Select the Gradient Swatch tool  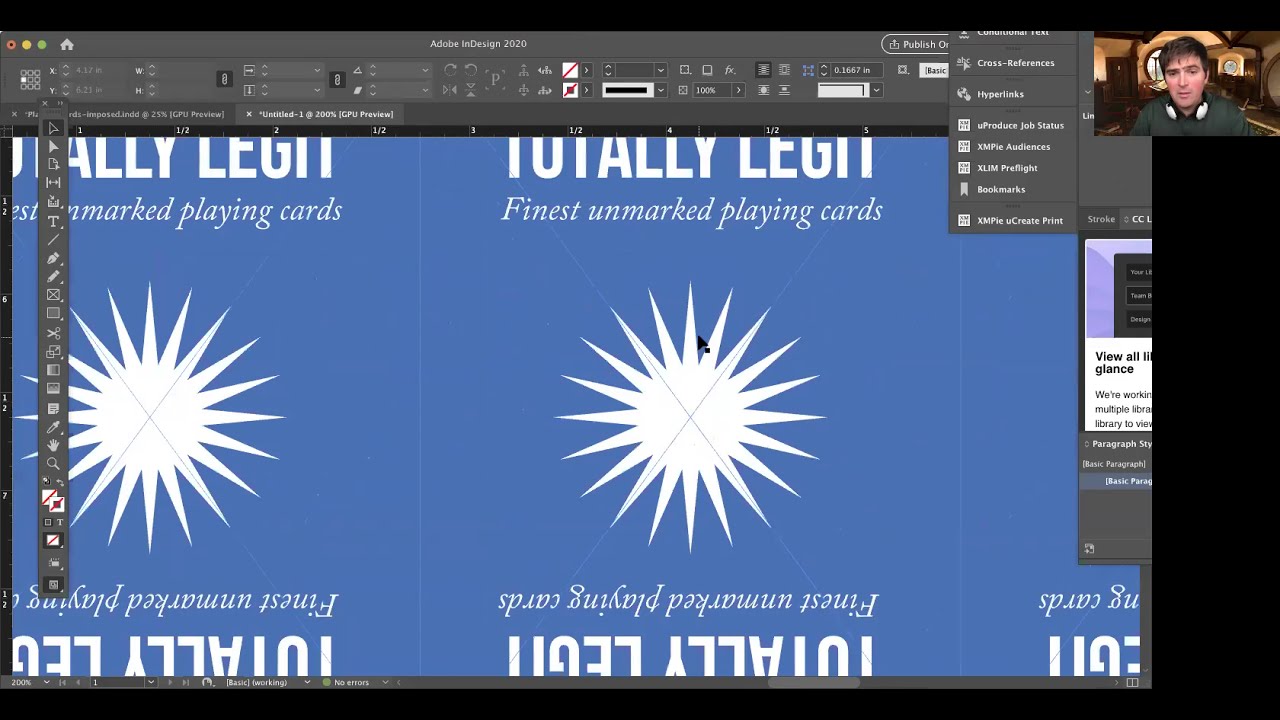(53, 370)
